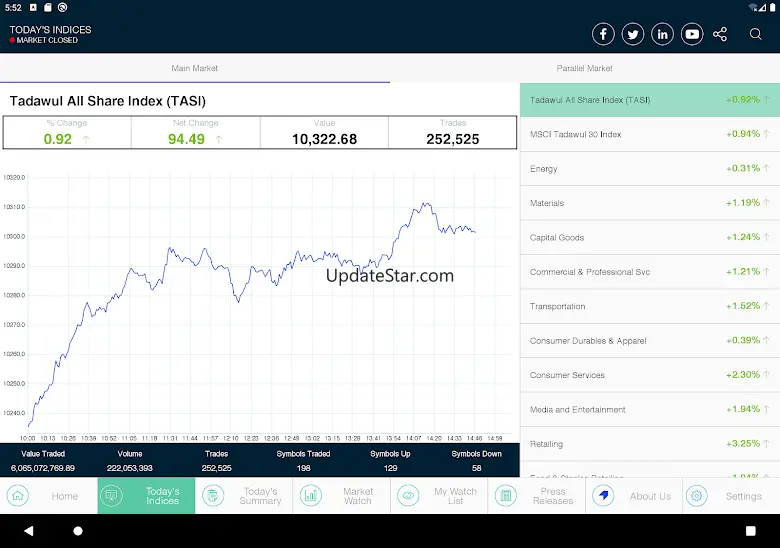
Task: Open the Facebook social icon
Action: (603, 34)
